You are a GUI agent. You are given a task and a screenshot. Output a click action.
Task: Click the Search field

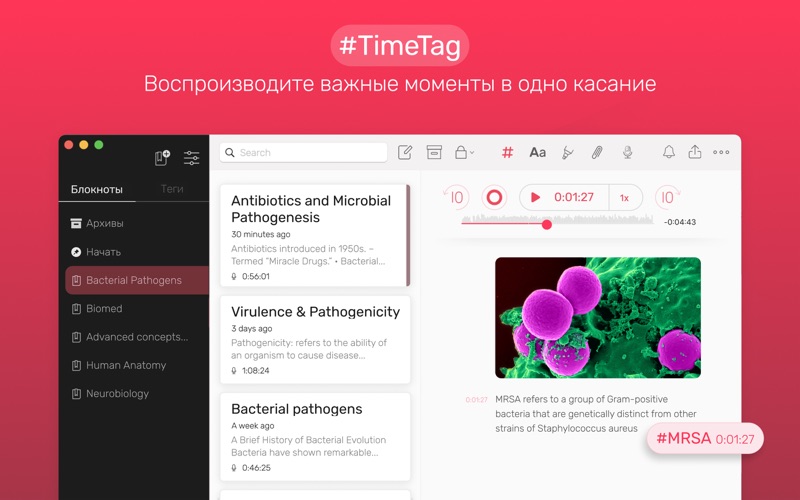pyautogui.click(x=304, y=153)
